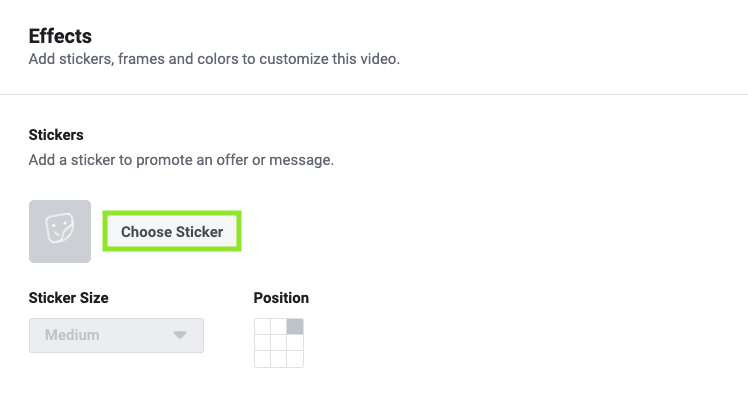The height and width of the screenshot is (396, 748).
Task: Select the highlighted top-right position cell
Action: pyautogui.click(x=295, y=327)
